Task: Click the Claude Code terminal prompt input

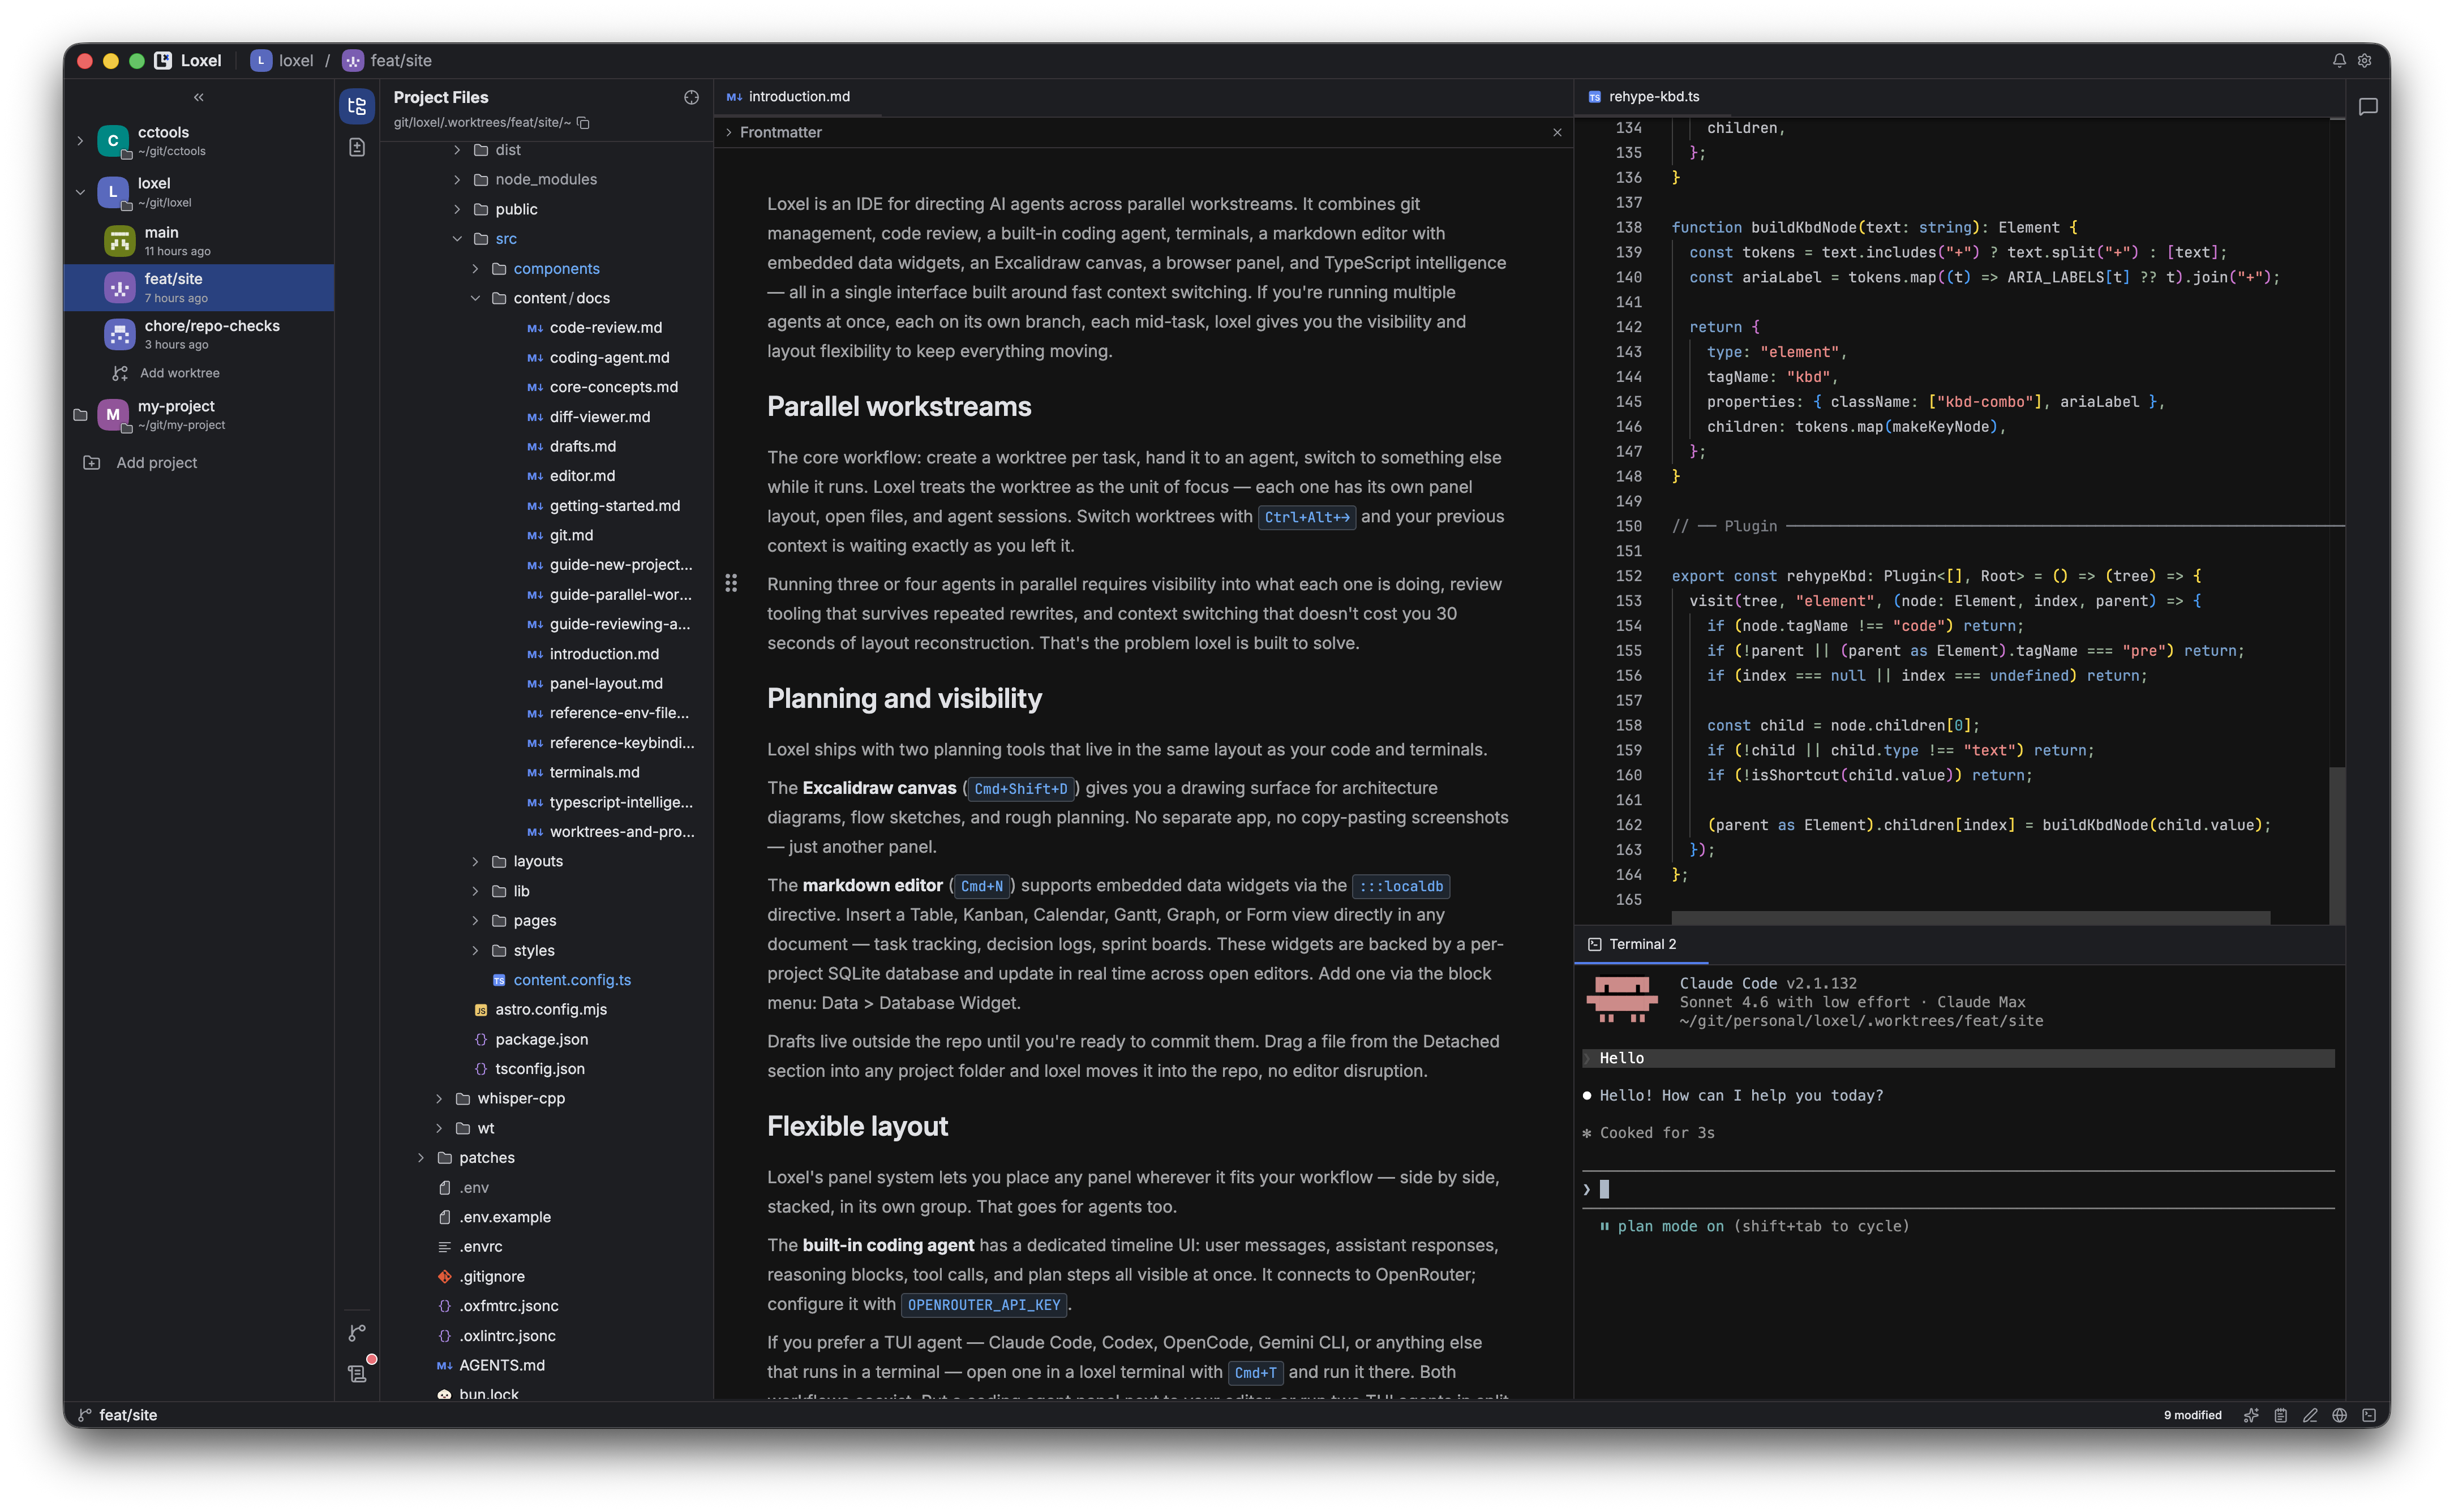Action: [x=1958, y=1189]
